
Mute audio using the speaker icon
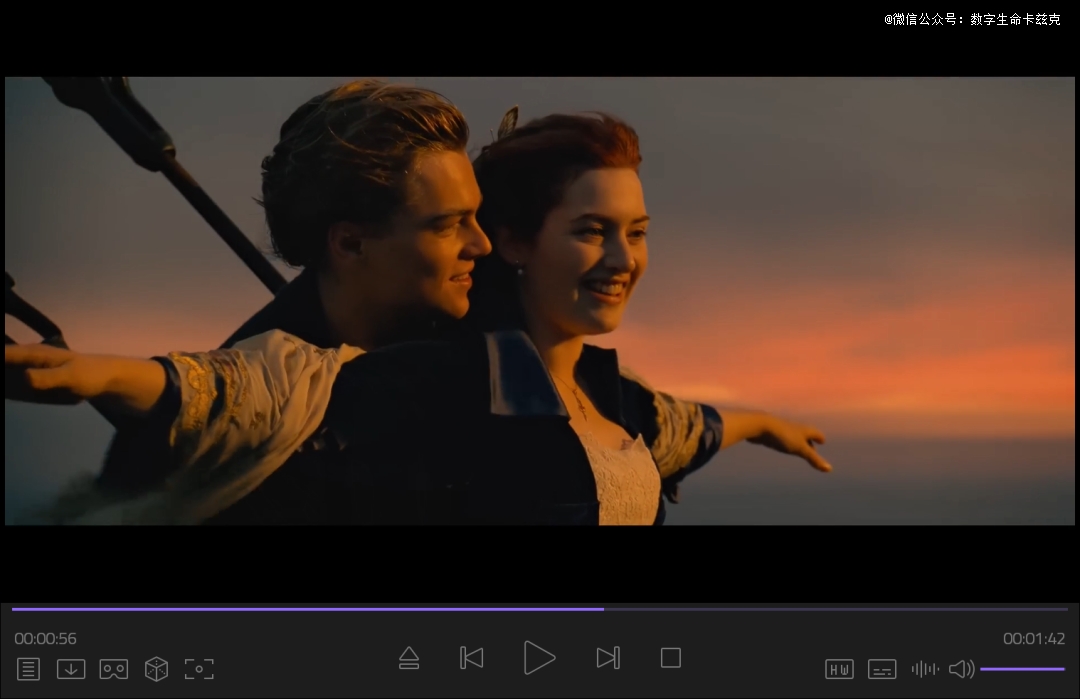(960, 669)
